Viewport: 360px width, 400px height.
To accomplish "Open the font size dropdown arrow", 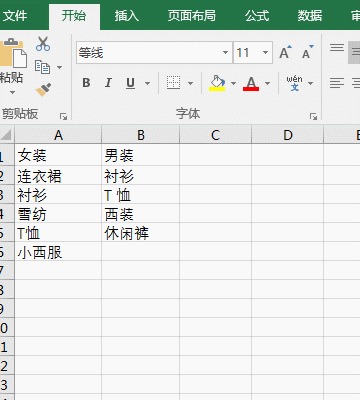I will tap(265, 53).
